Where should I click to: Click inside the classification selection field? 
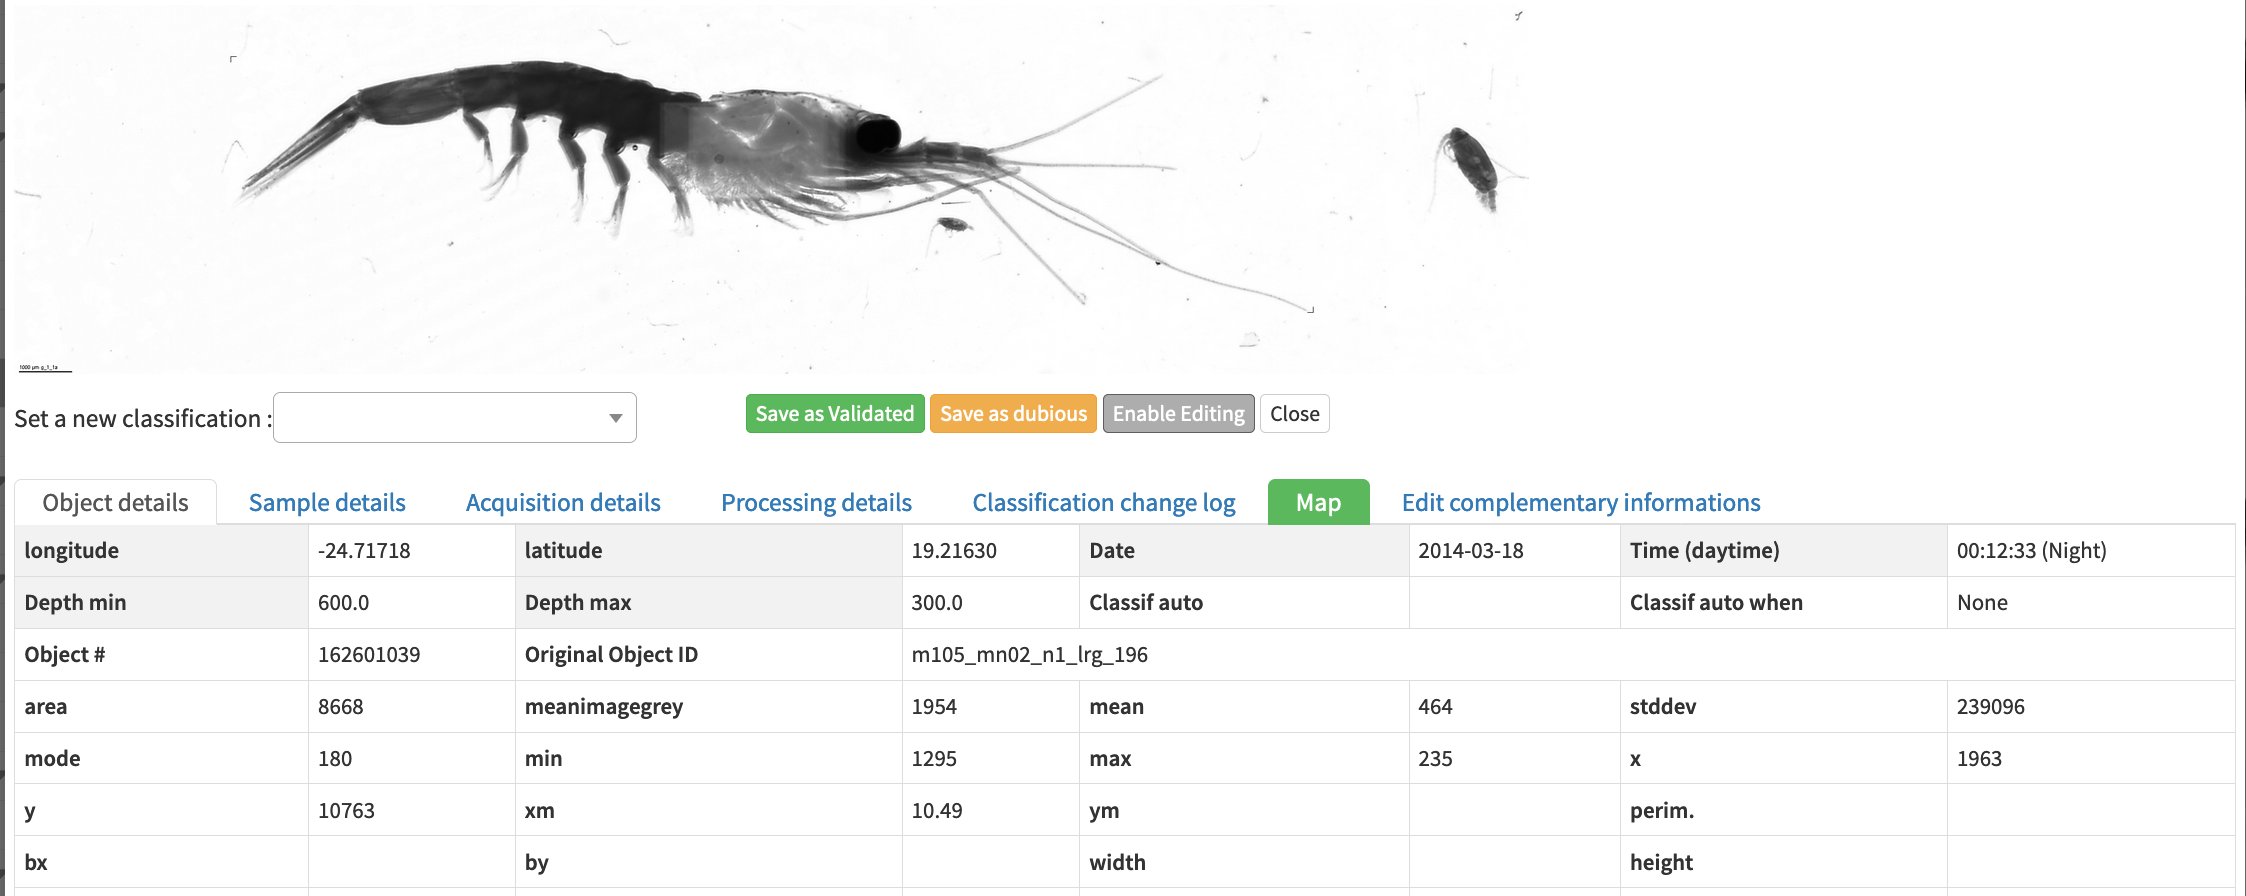[430, 417]
